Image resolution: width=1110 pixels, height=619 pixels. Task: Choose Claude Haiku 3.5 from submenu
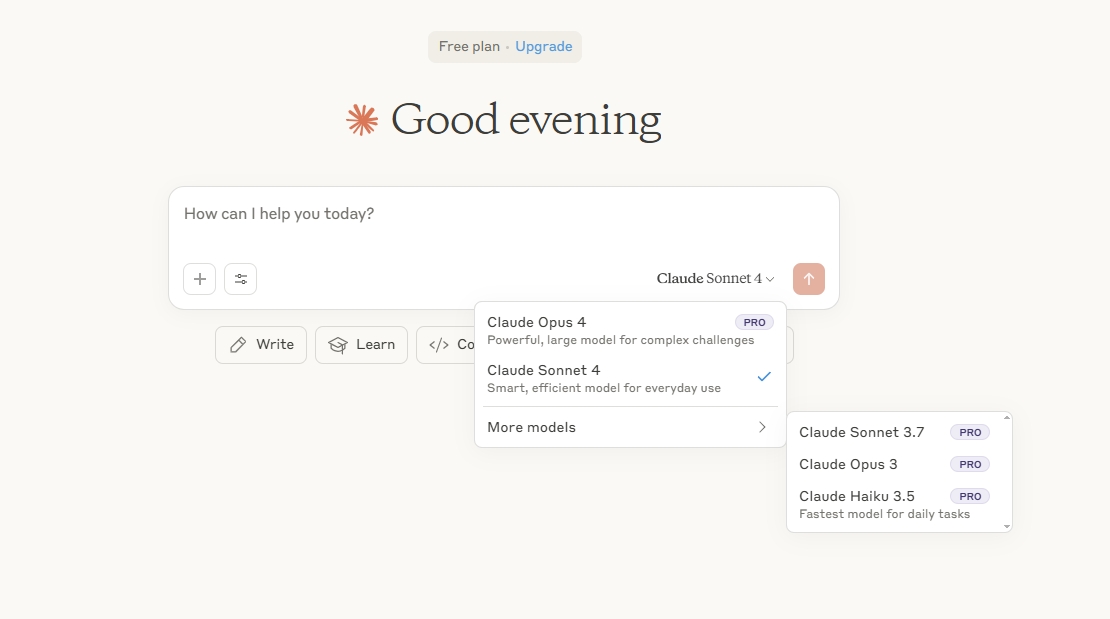point(895,504)
